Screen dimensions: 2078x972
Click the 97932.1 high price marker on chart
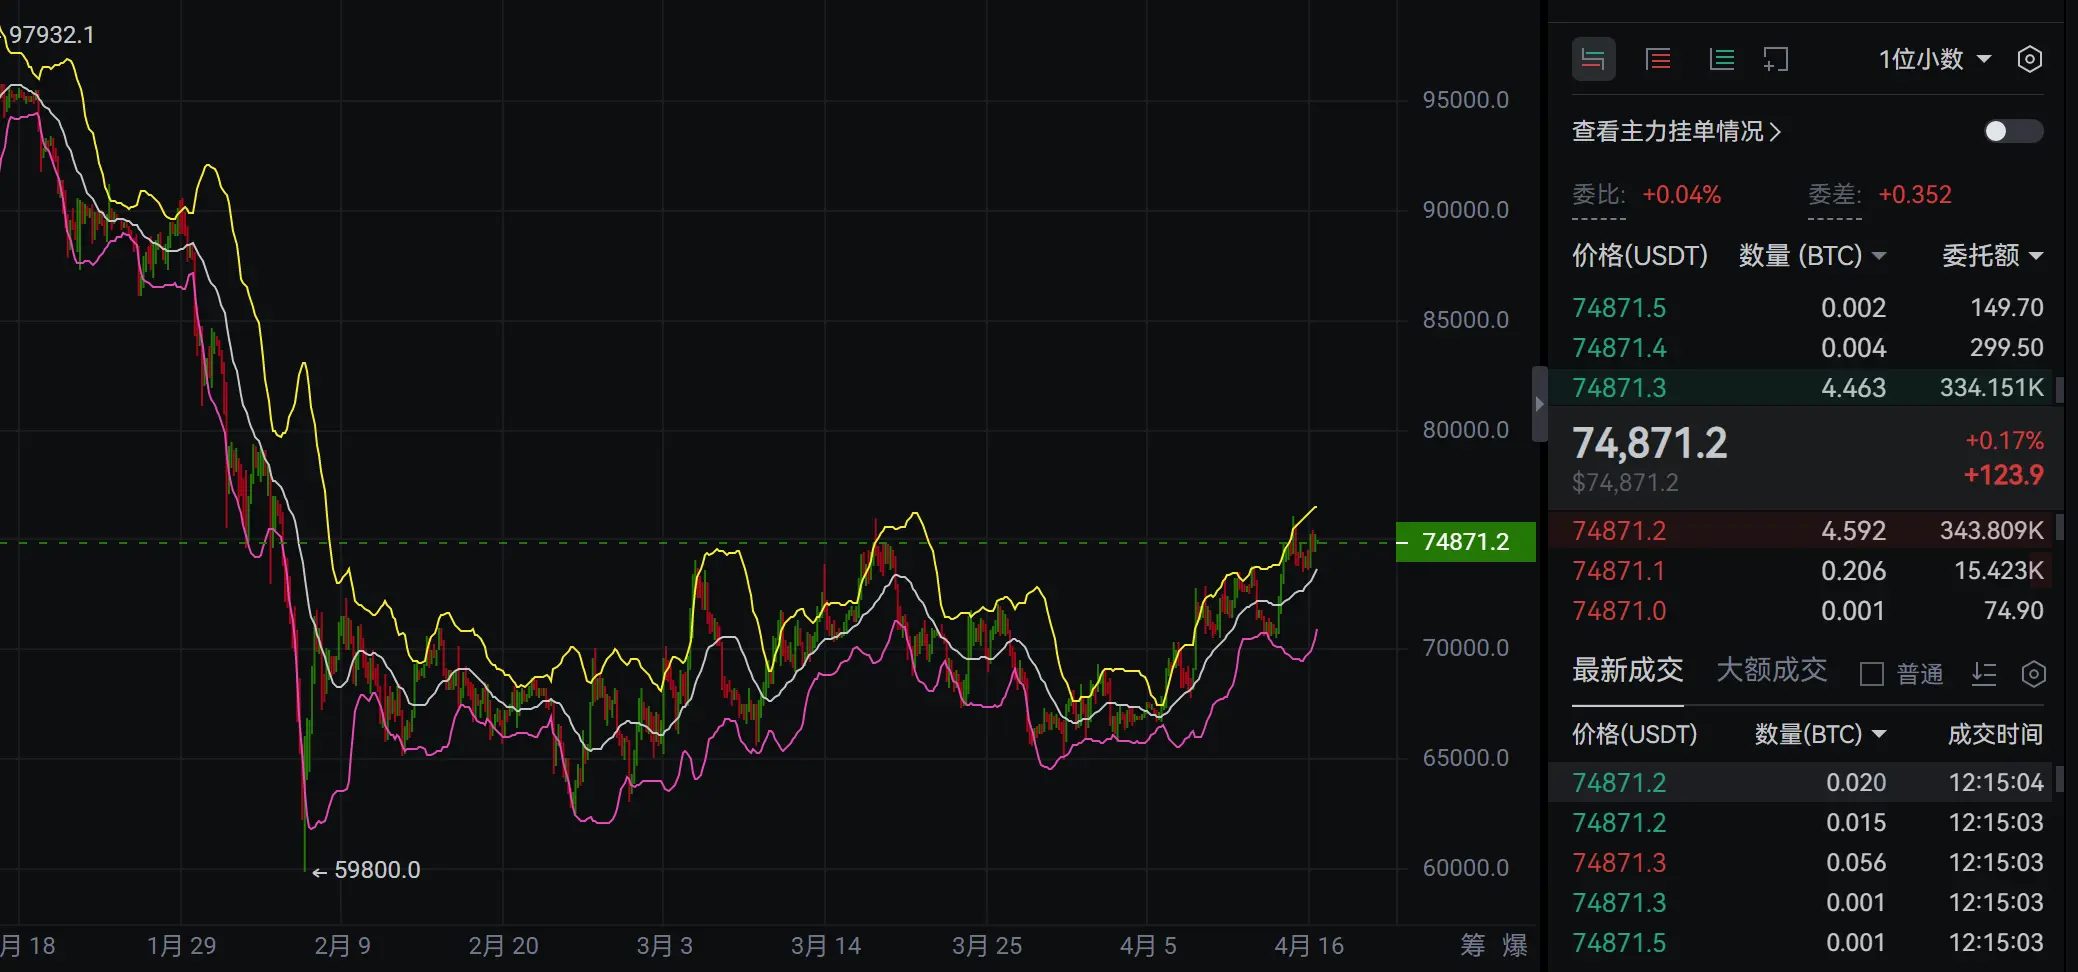pos(52,35)
